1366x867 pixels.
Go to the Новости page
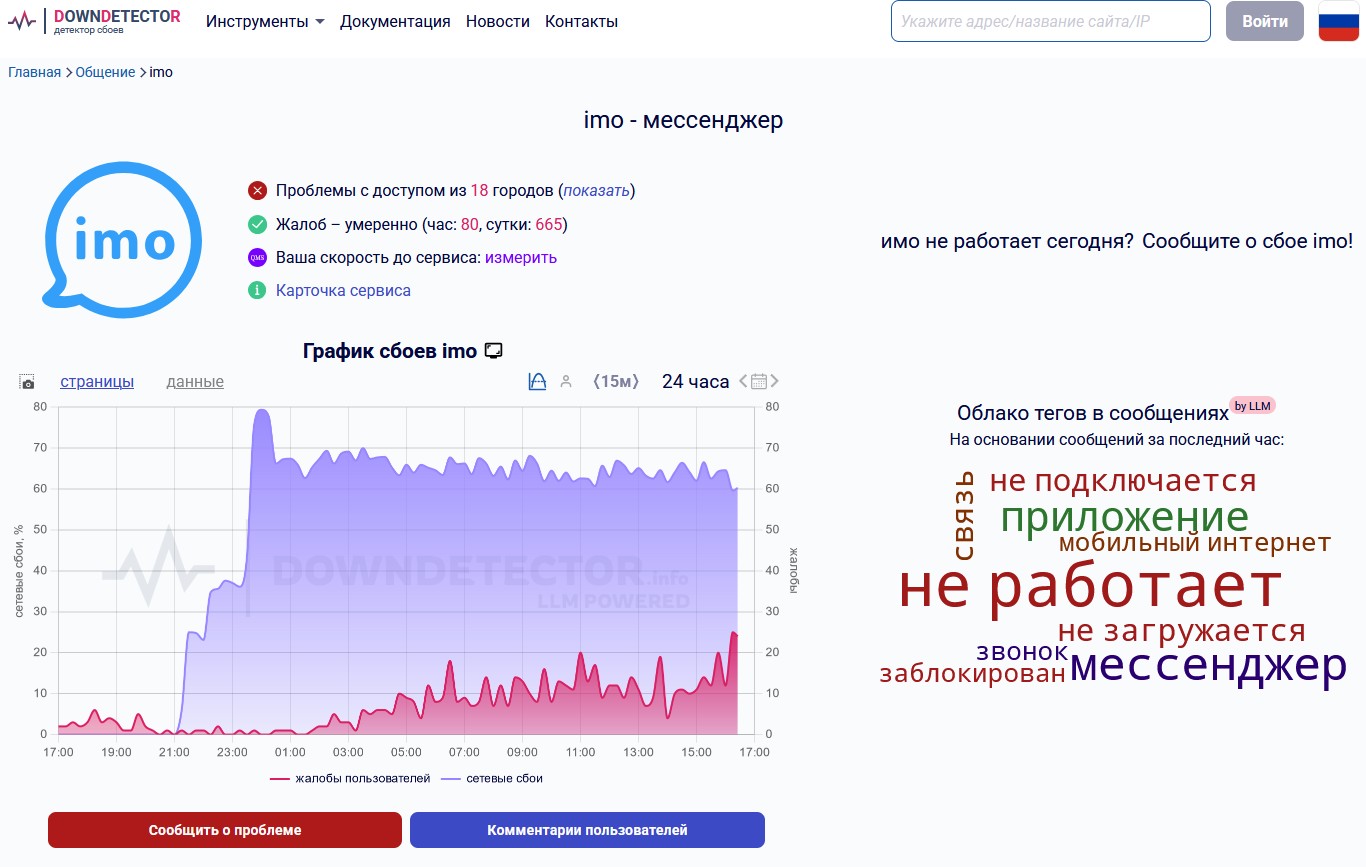tap(498, 21)
